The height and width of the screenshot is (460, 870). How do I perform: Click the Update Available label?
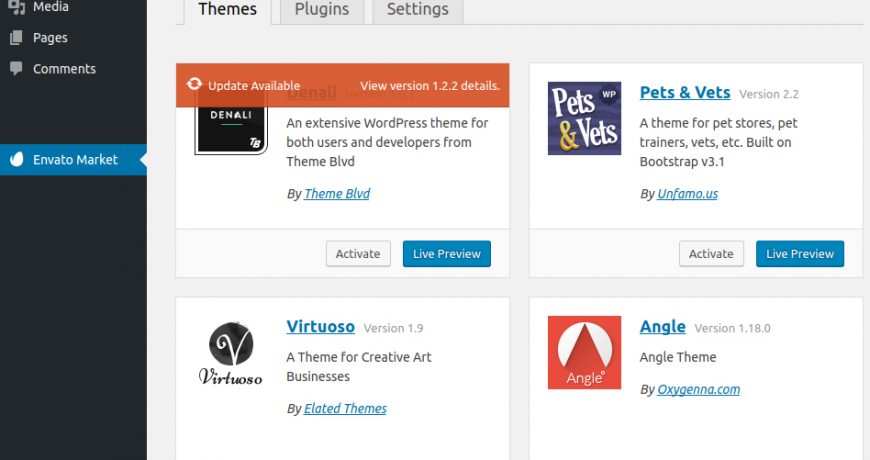[254, 86]
